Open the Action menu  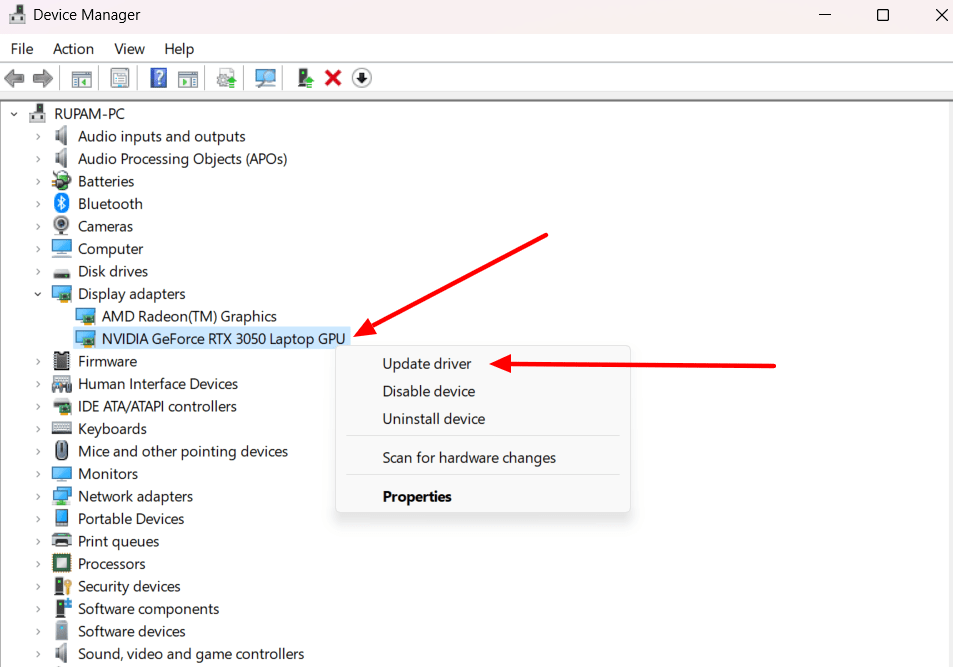coord(74,49)
